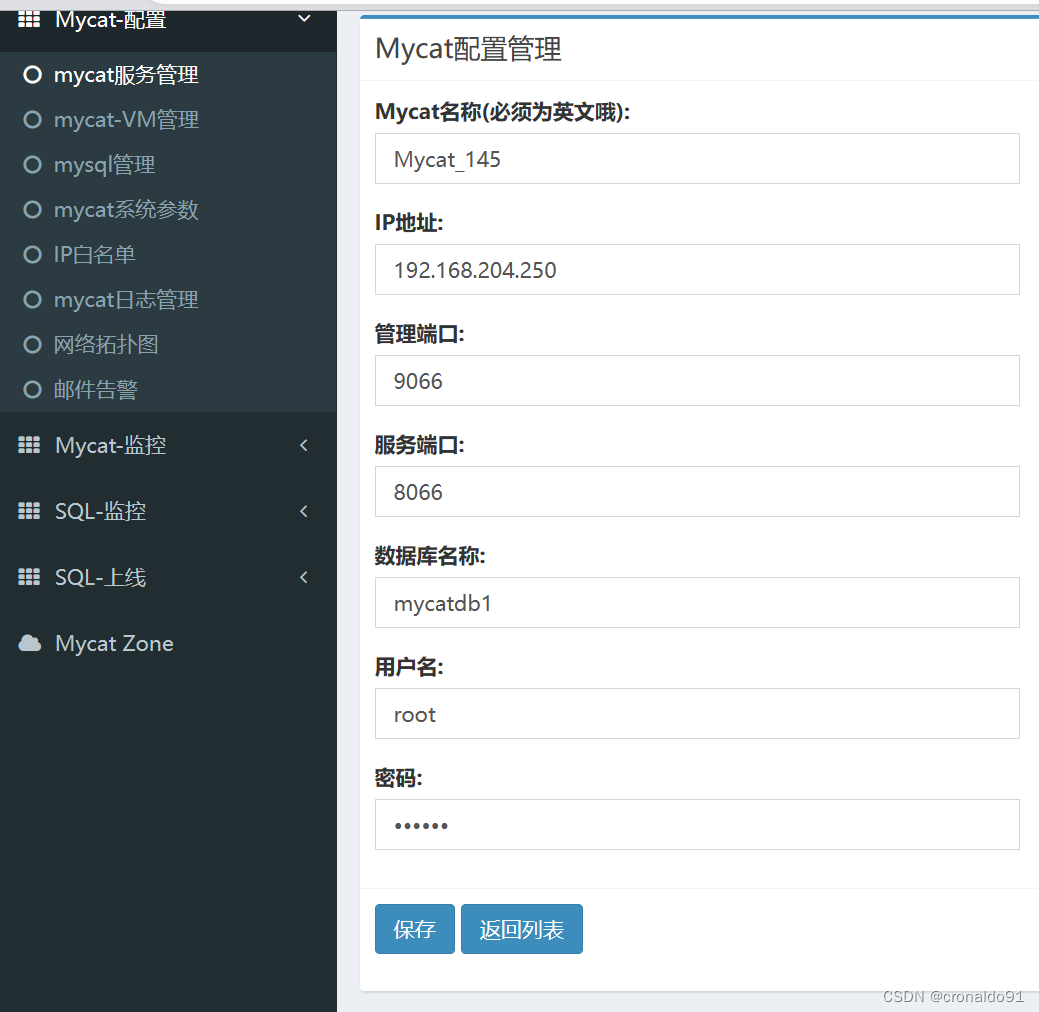Click the 返回列表 button
The width and height of the screenshot is (1039, 1012).
coord(521,929)
